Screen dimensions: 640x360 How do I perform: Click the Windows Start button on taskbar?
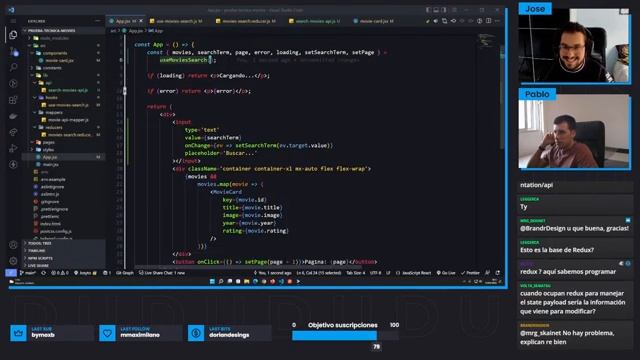[x=212, y=281]
